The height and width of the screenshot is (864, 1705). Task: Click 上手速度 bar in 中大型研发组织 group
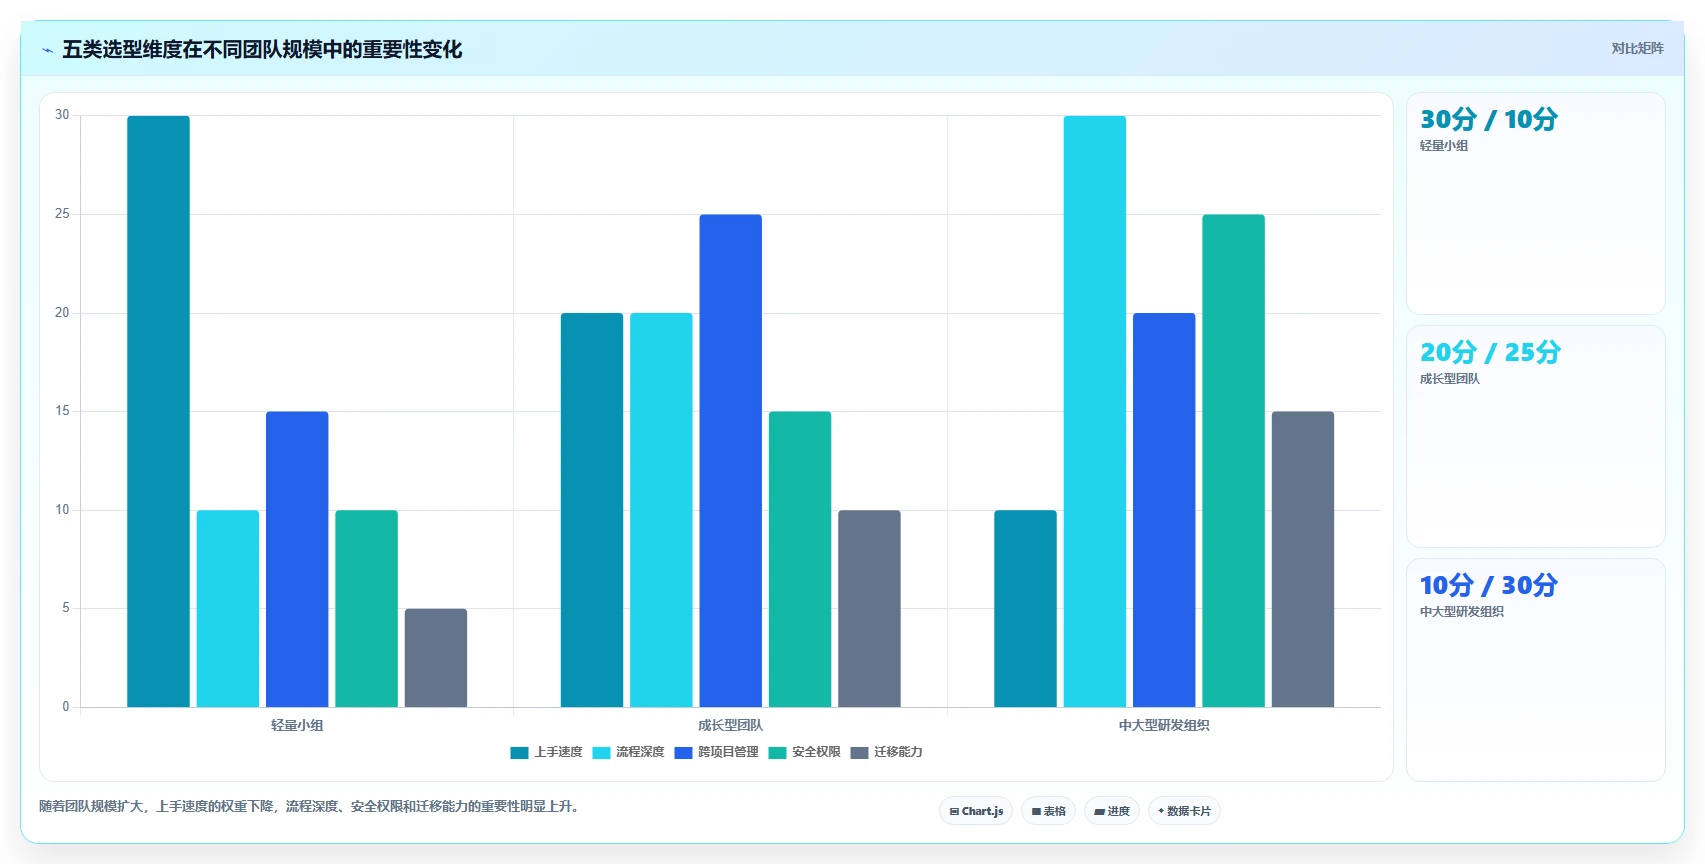tap(1025, 609)
